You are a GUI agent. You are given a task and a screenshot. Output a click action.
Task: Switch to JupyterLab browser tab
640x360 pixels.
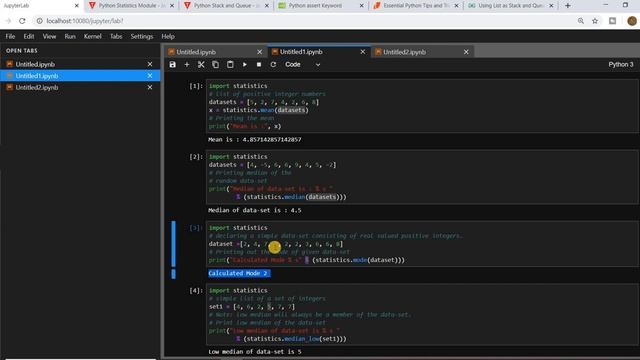point(41,6)
